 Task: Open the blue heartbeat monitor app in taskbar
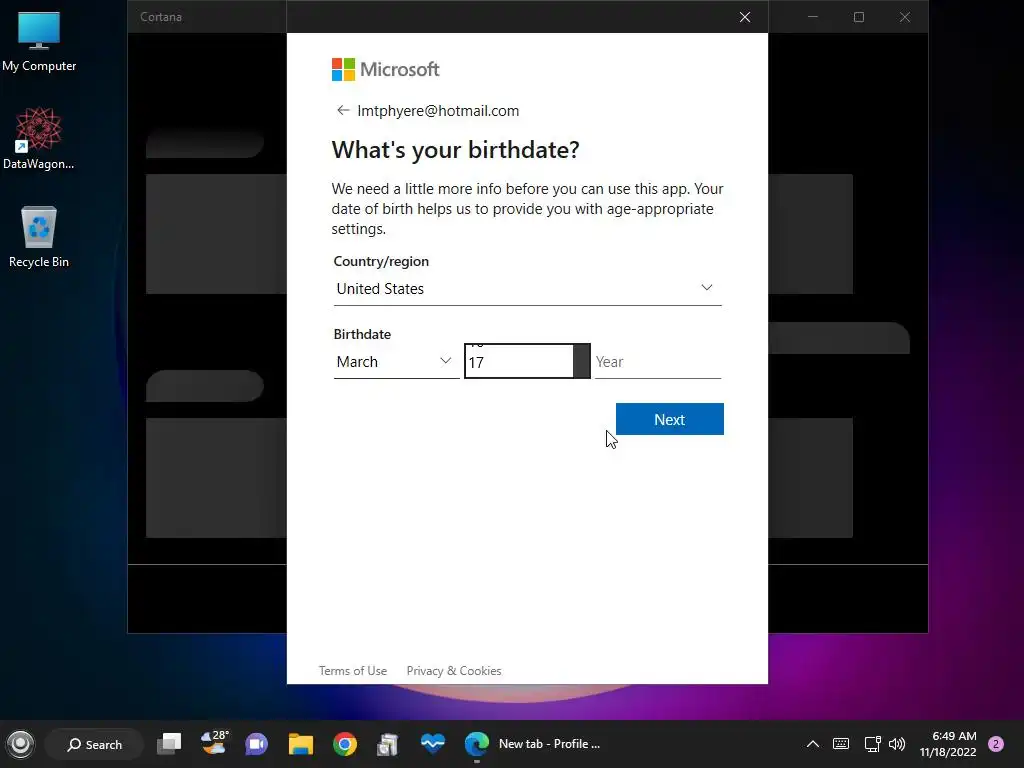coord(432,743)
